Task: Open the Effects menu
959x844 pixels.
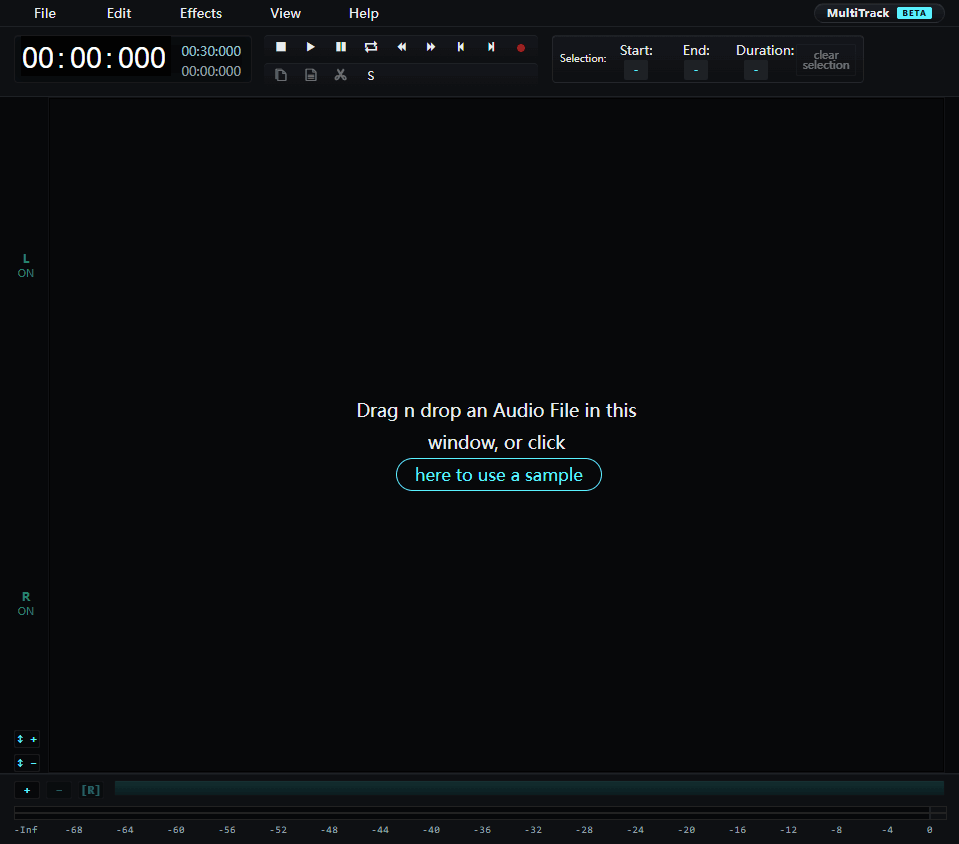Action: point(201,13)
